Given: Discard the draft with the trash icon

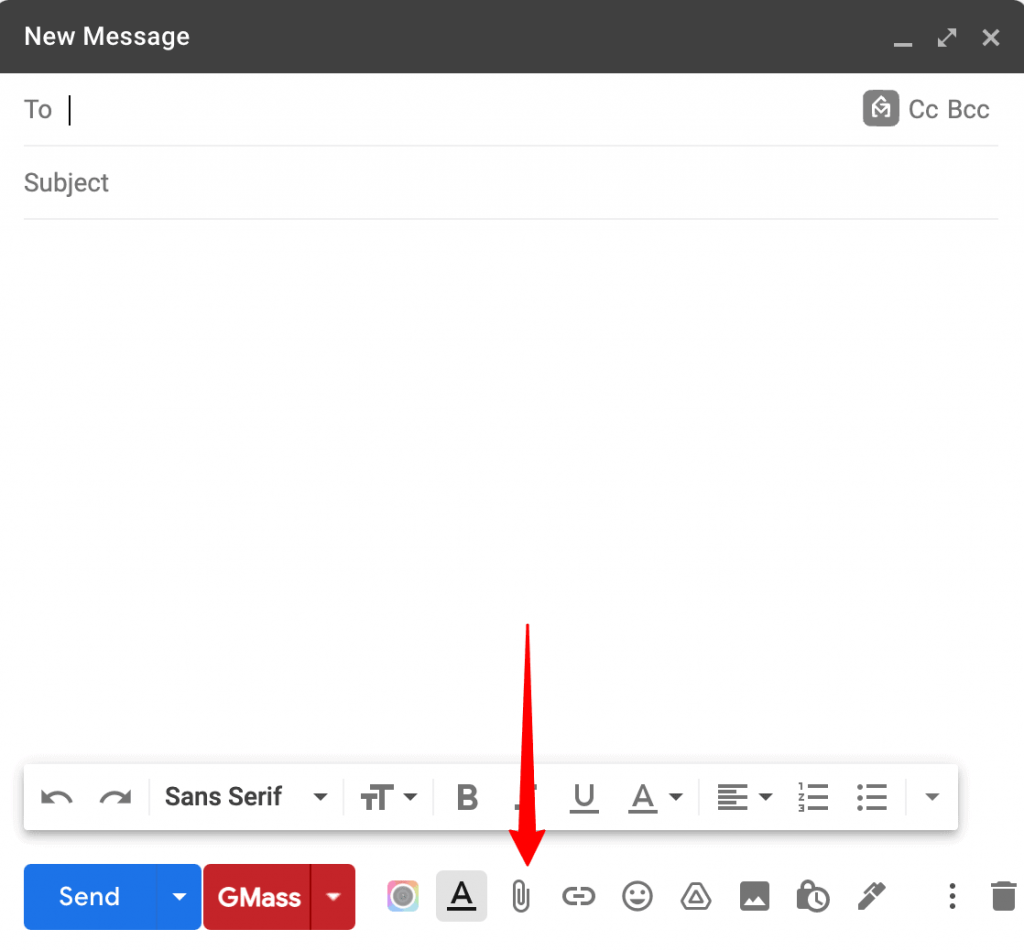Looking at the screenshot, I should click(x=1005, y=896).
